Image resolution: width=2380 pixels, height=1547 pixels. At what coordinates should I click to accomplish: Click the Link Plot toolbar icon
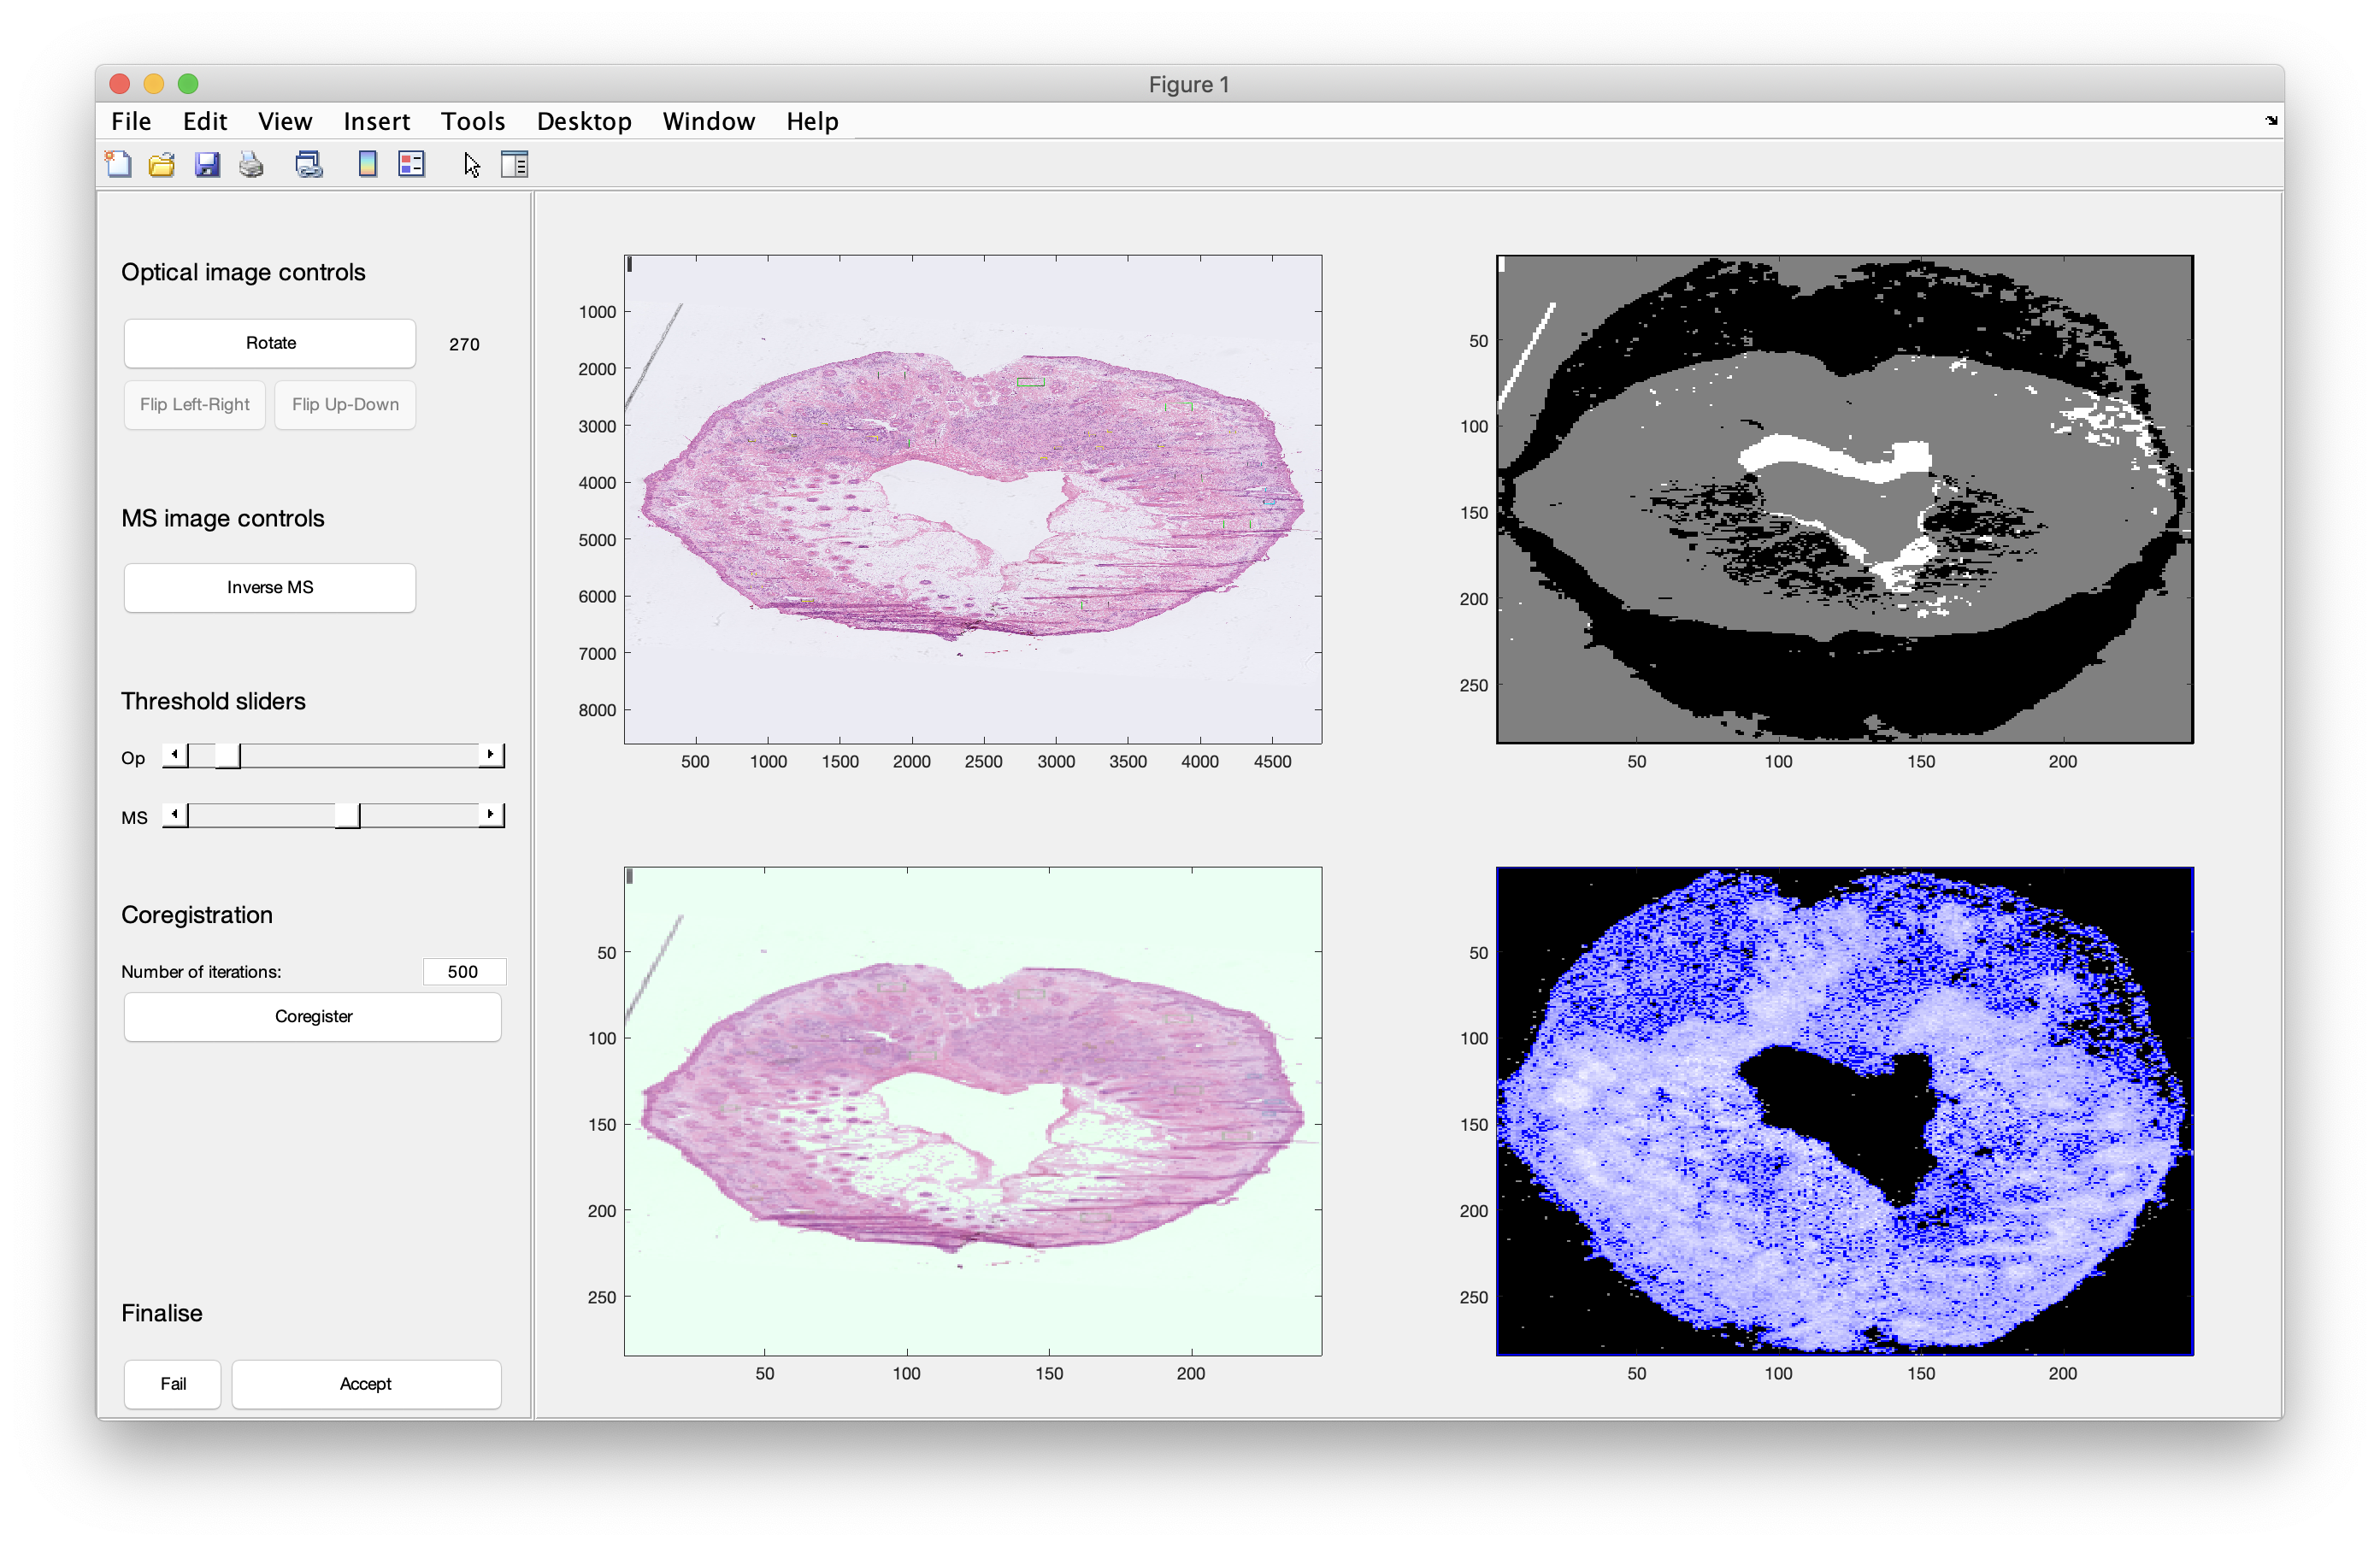(x=309, y=164)
